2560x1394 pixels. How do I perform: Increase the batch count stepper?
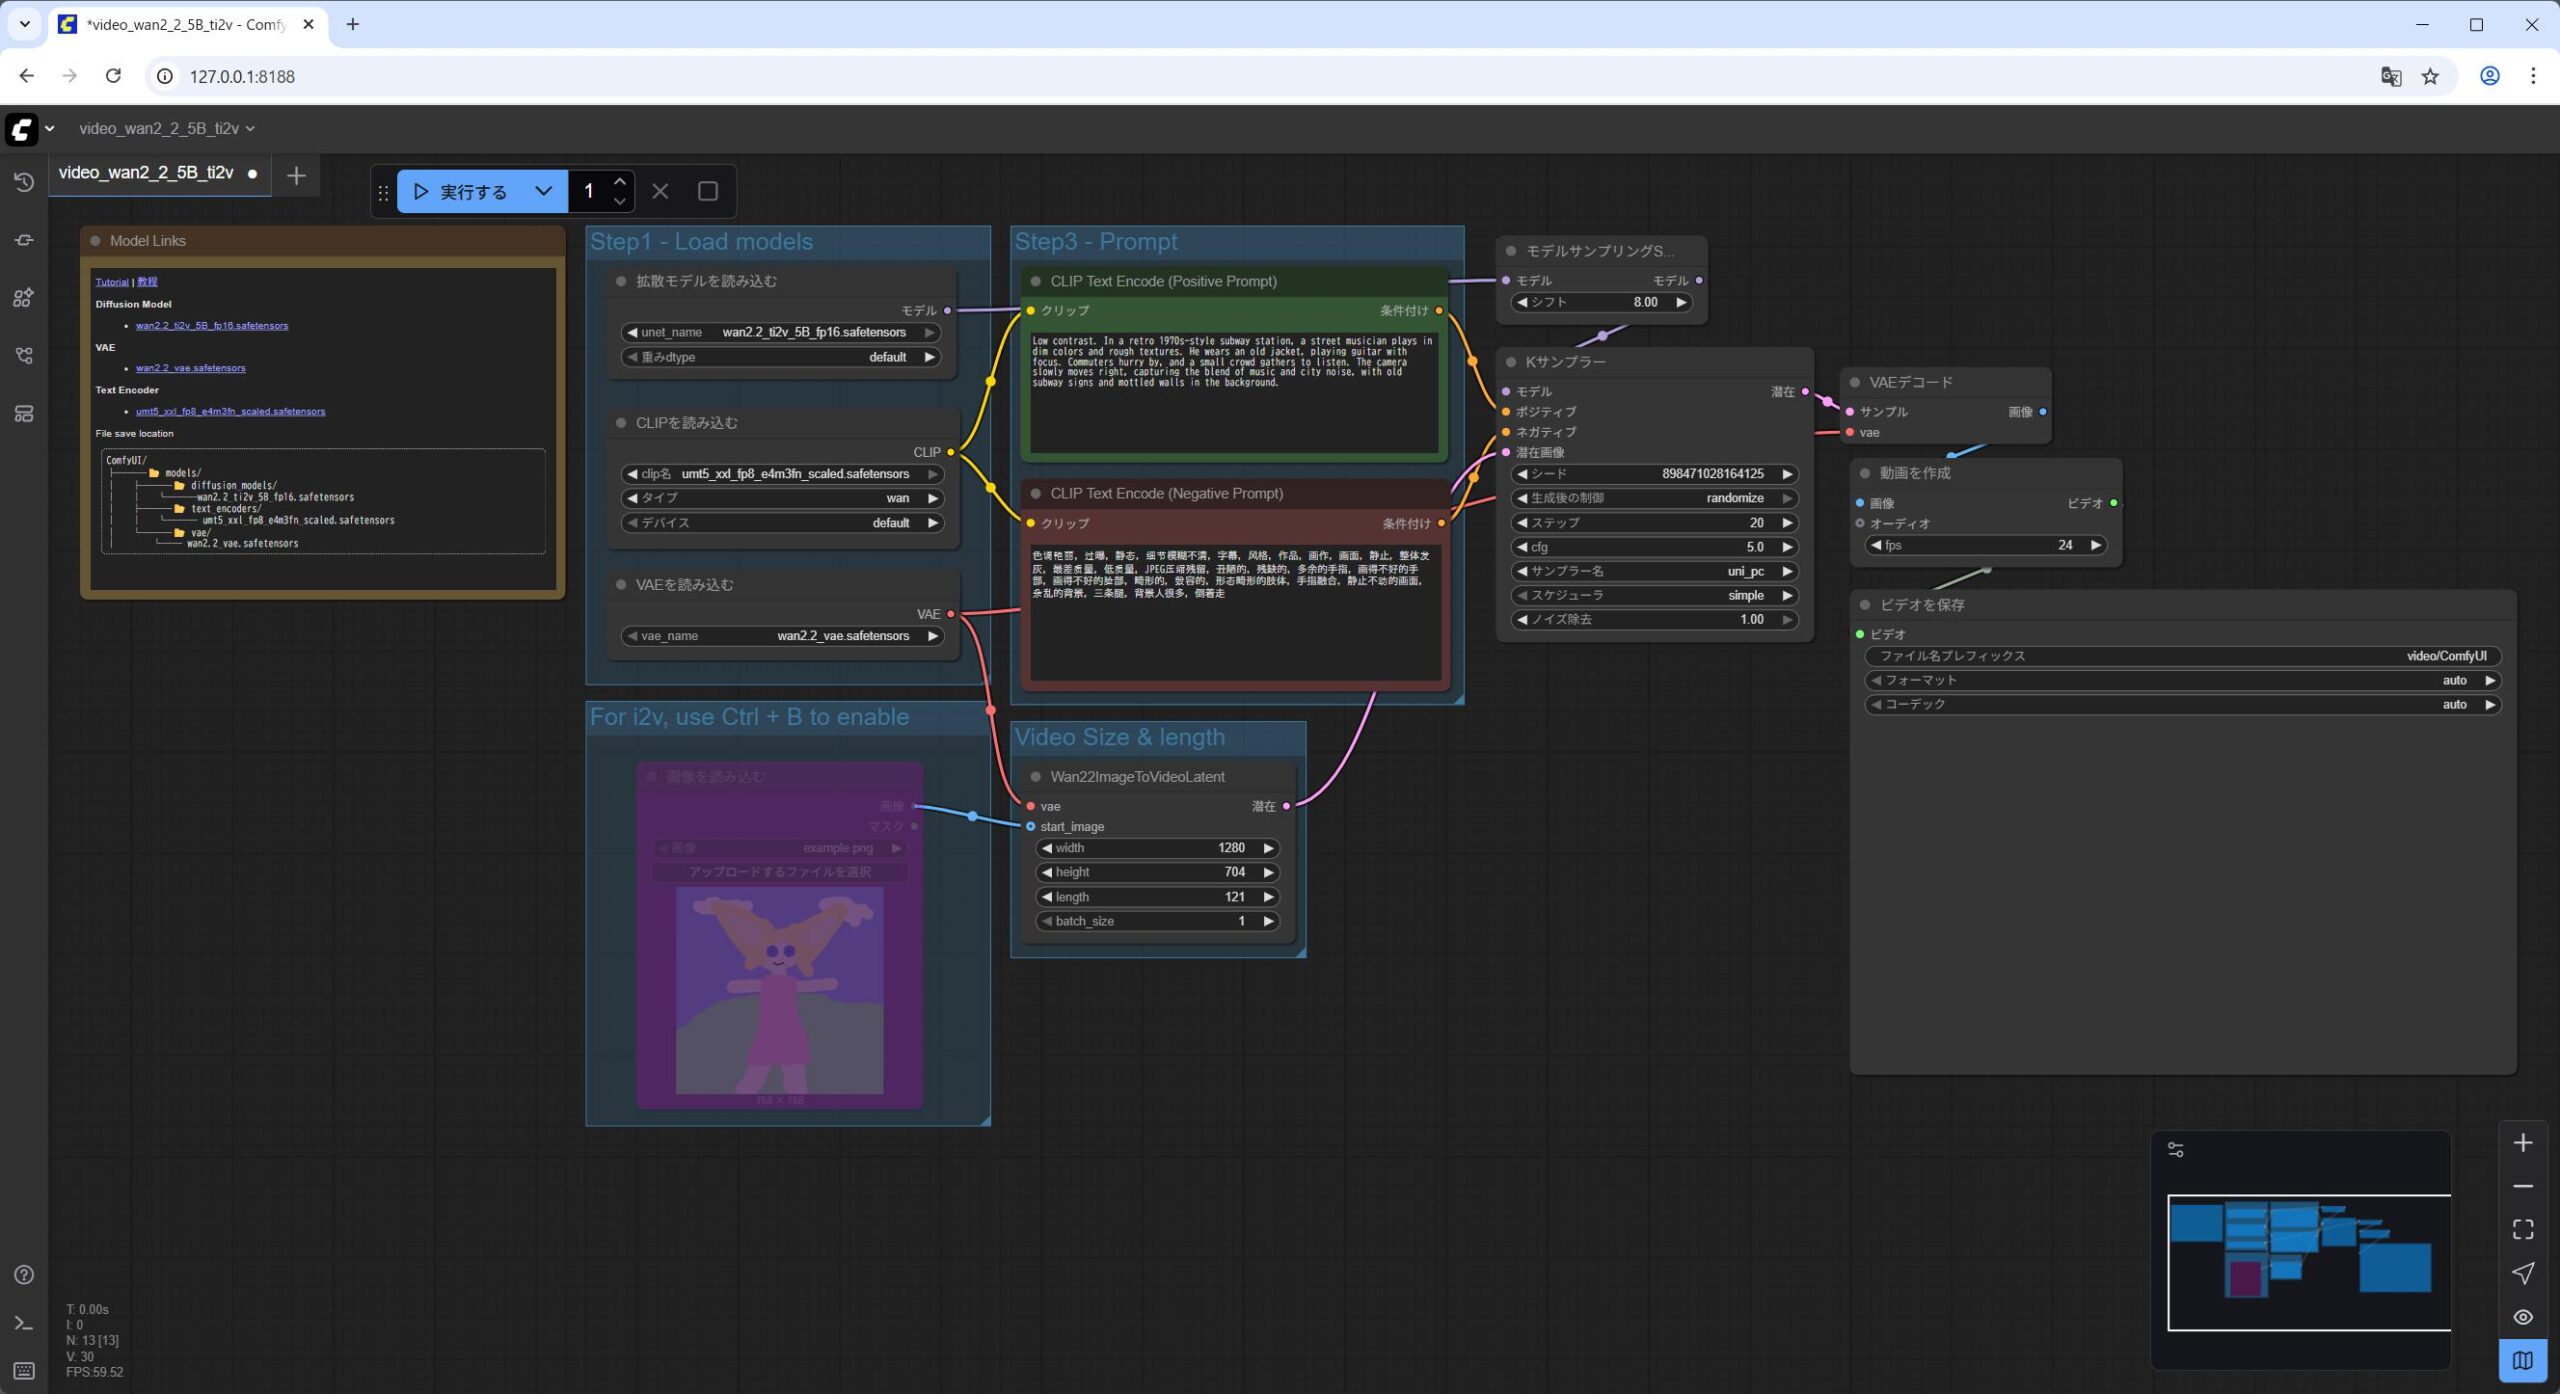point(620,182)
